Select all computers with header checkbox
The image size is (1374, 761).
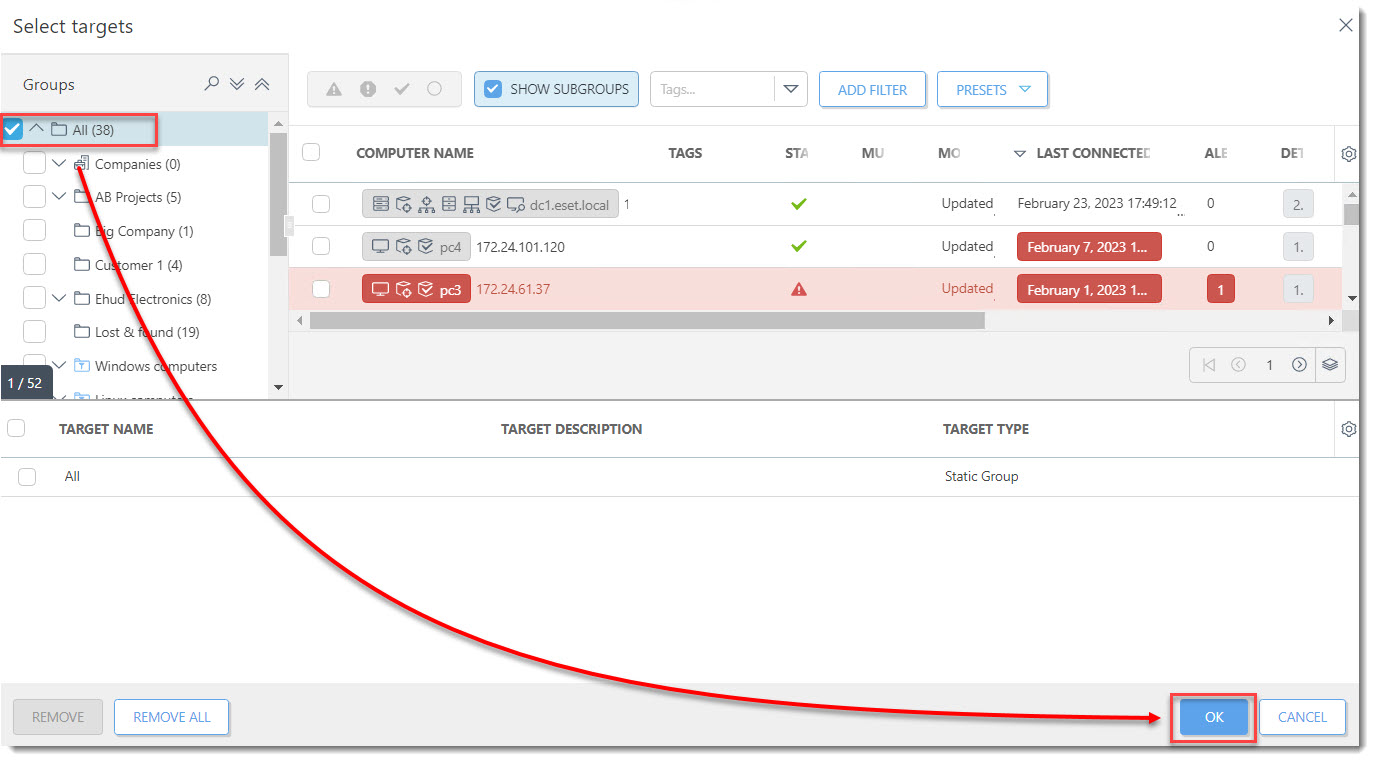coord(311,152)
